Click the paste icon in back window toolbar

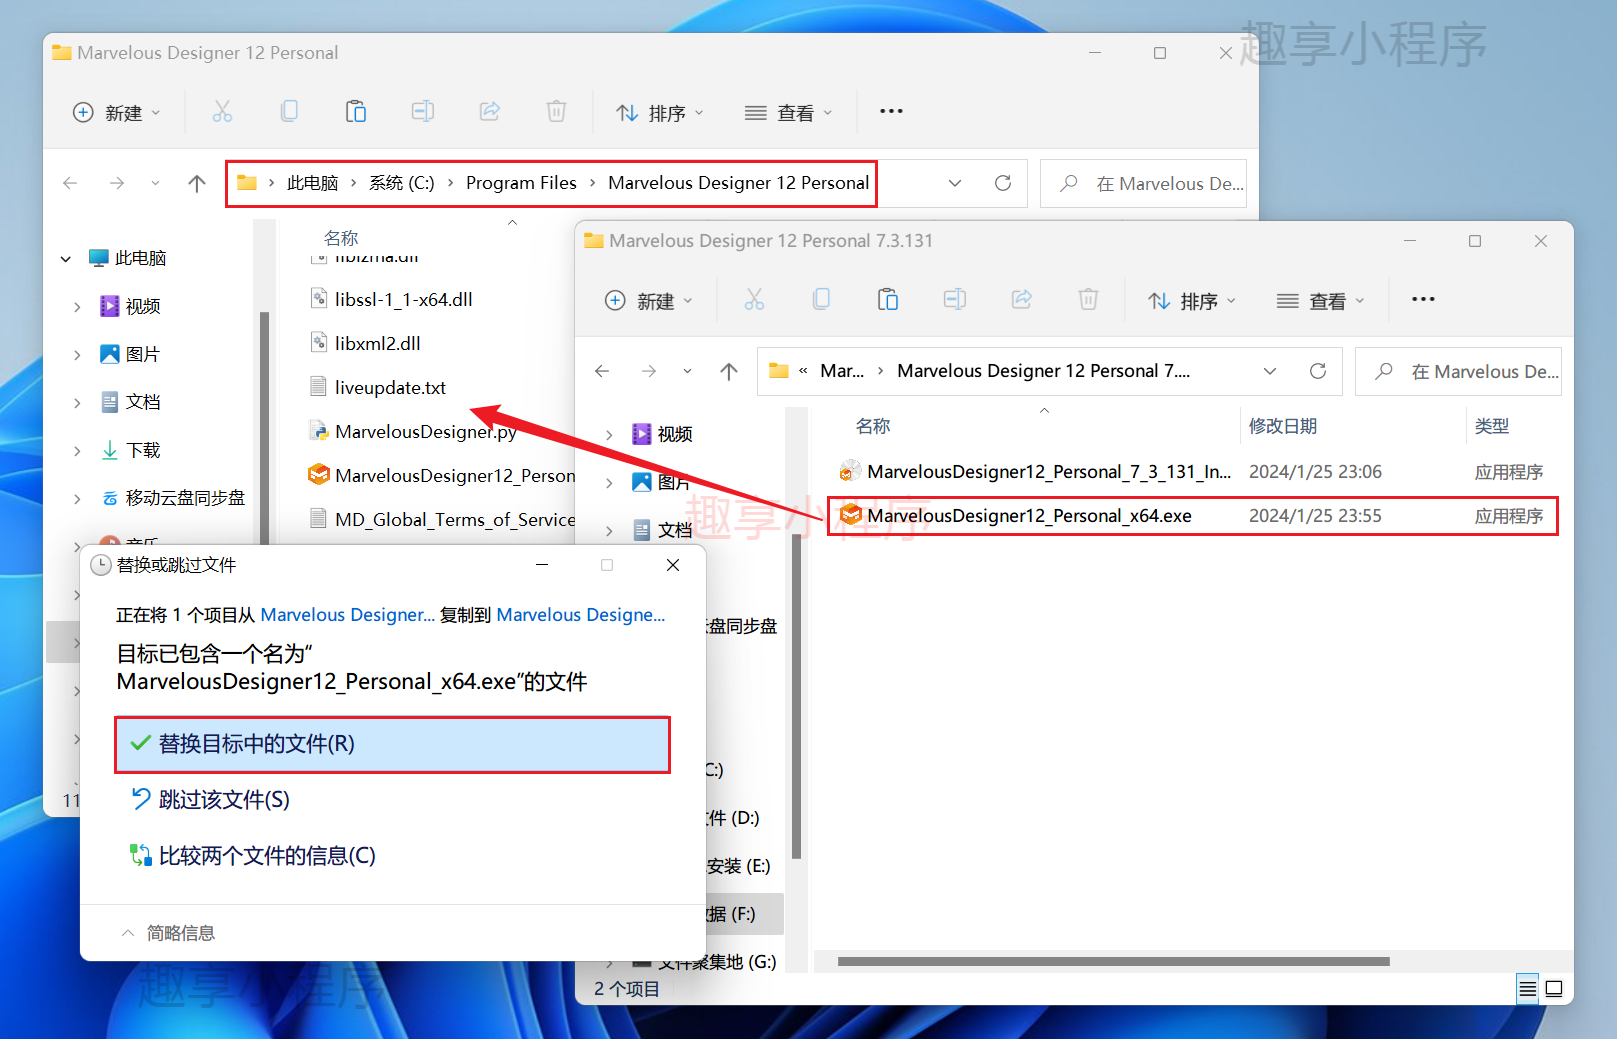pos(356,112)
